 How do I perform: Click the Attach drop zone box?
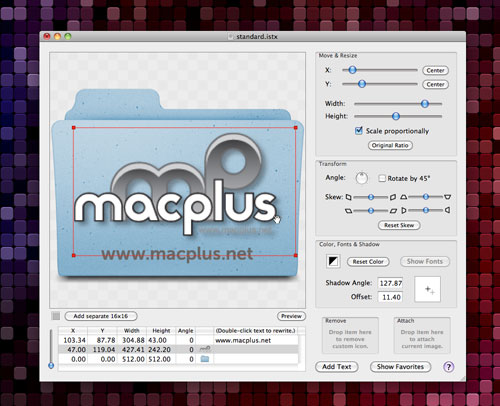tap(422, 335)
